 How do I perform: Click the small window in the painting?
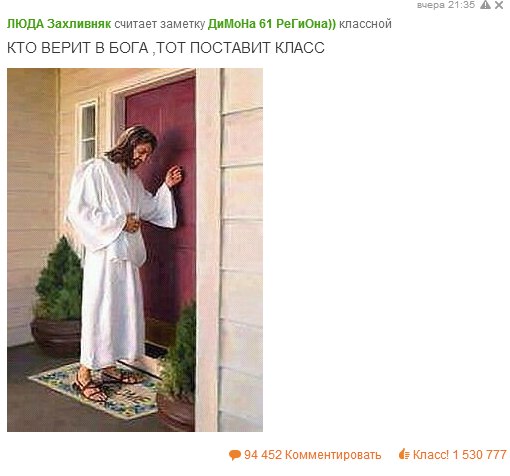tap(88, 132)
